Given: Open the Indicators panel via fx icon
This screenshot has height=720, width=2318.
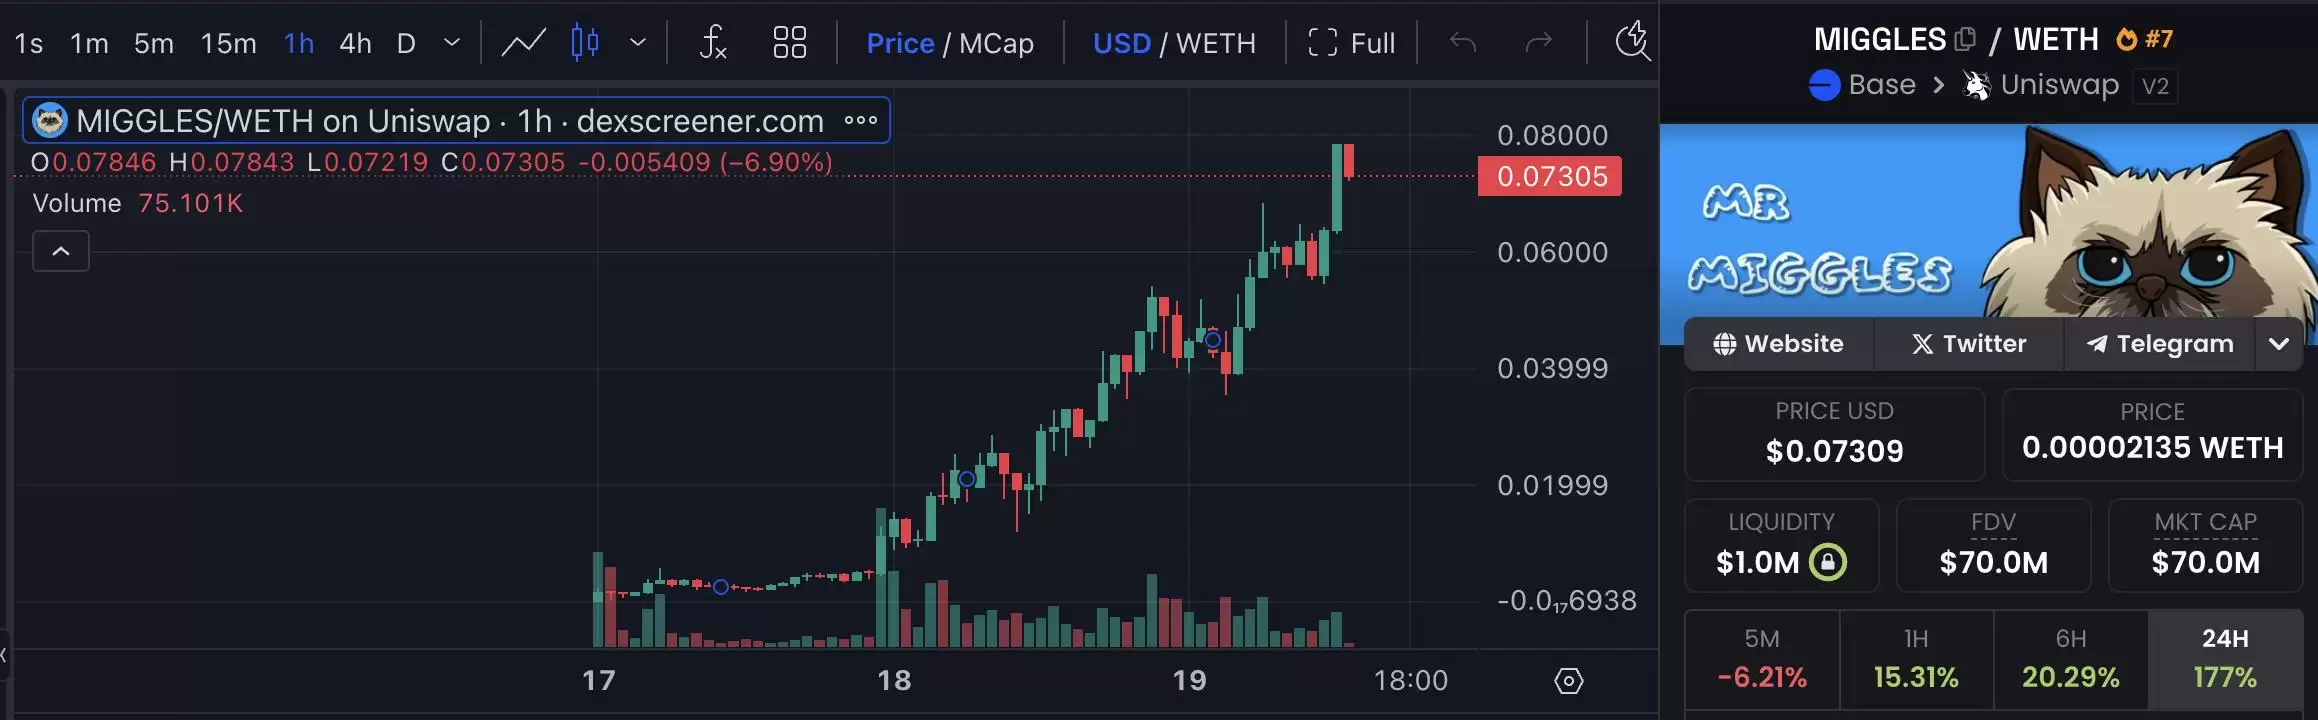Looking at the screenshot, I should 712,43.
